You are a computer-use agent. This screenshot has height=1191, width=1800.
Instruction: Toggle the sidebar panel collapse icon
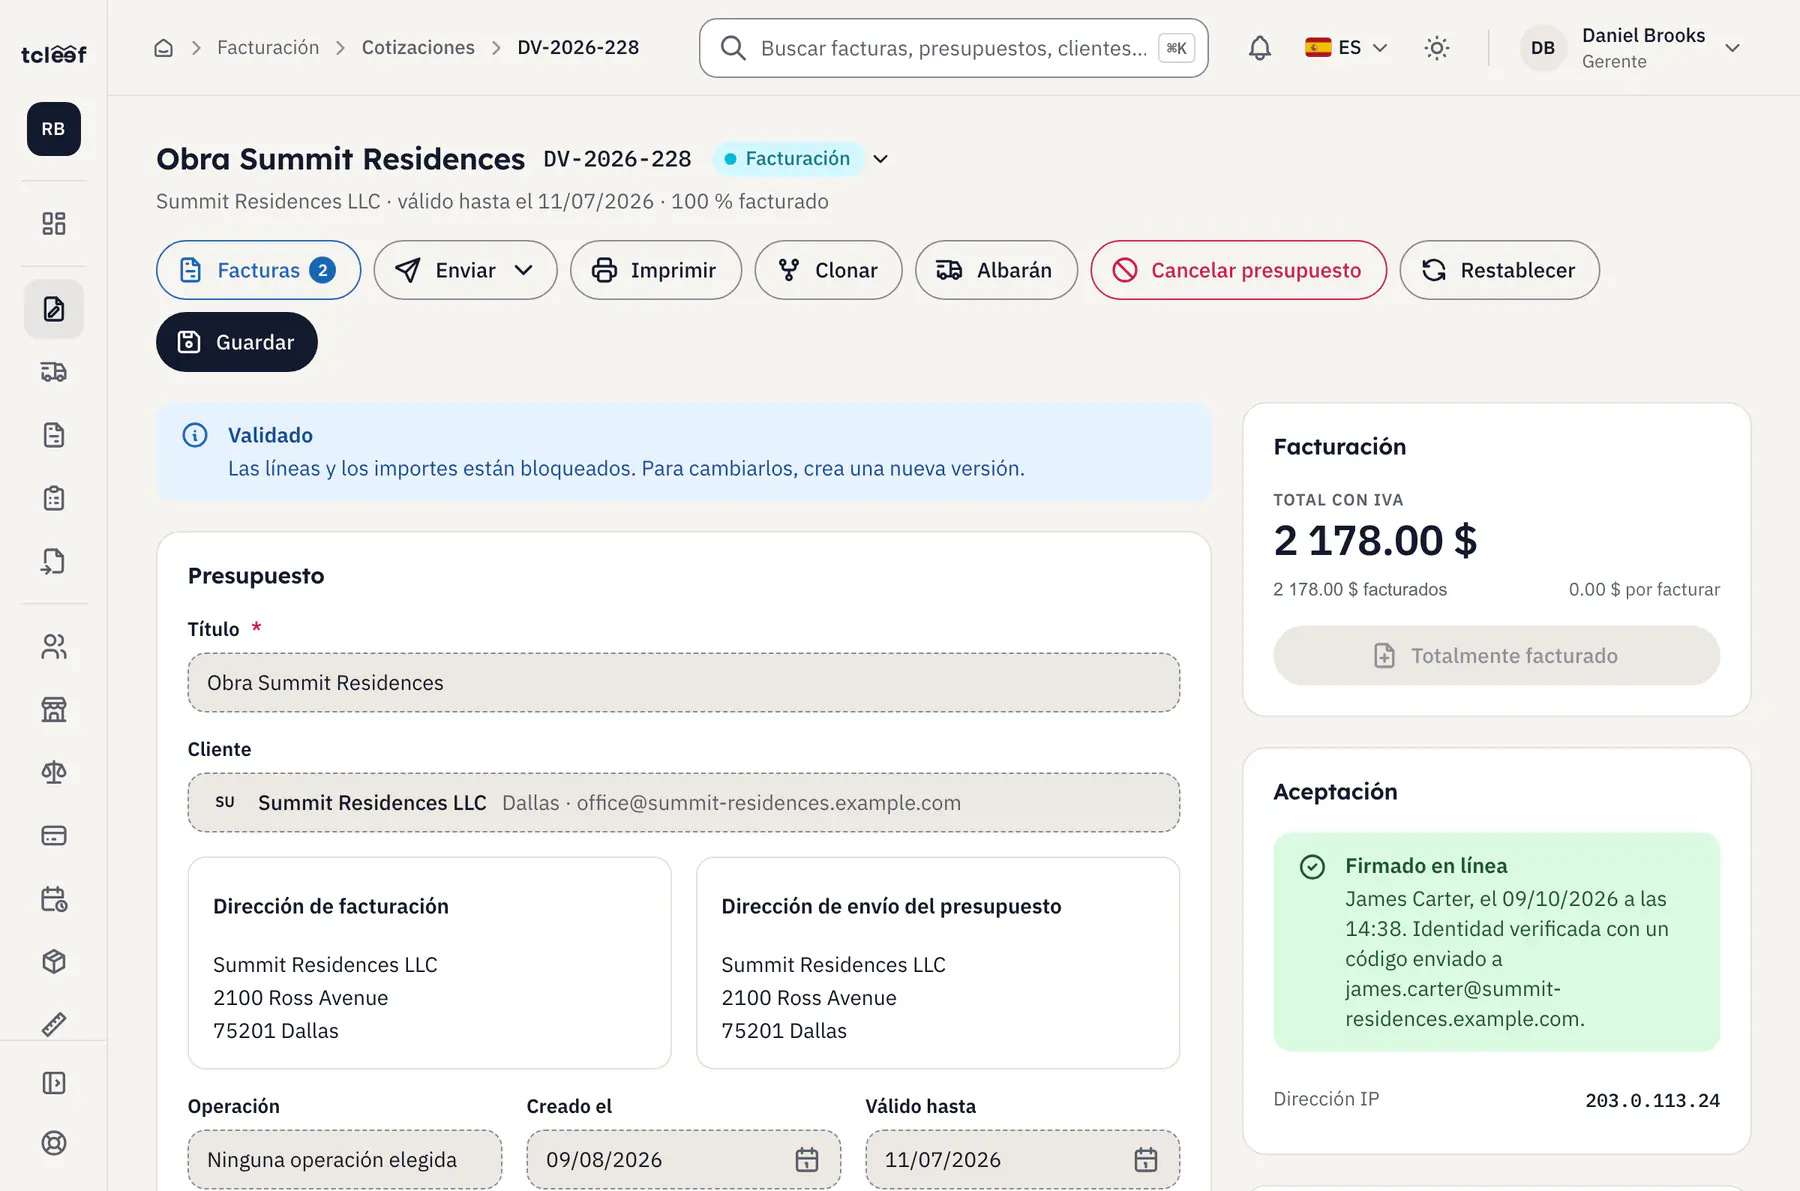point(54,1083)
